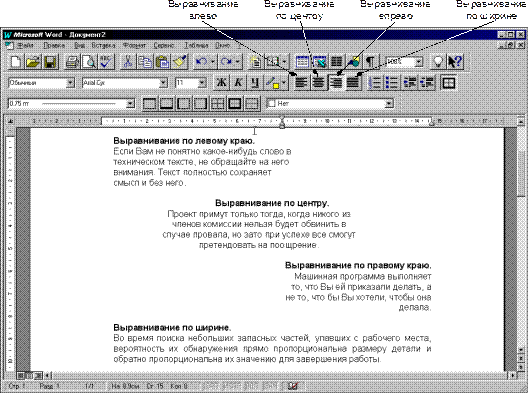Viewport: 529px width, 394px height.
Task: Open the highlight color dropdown arrow
Action: pyautogui.click(x=285, y=83)
